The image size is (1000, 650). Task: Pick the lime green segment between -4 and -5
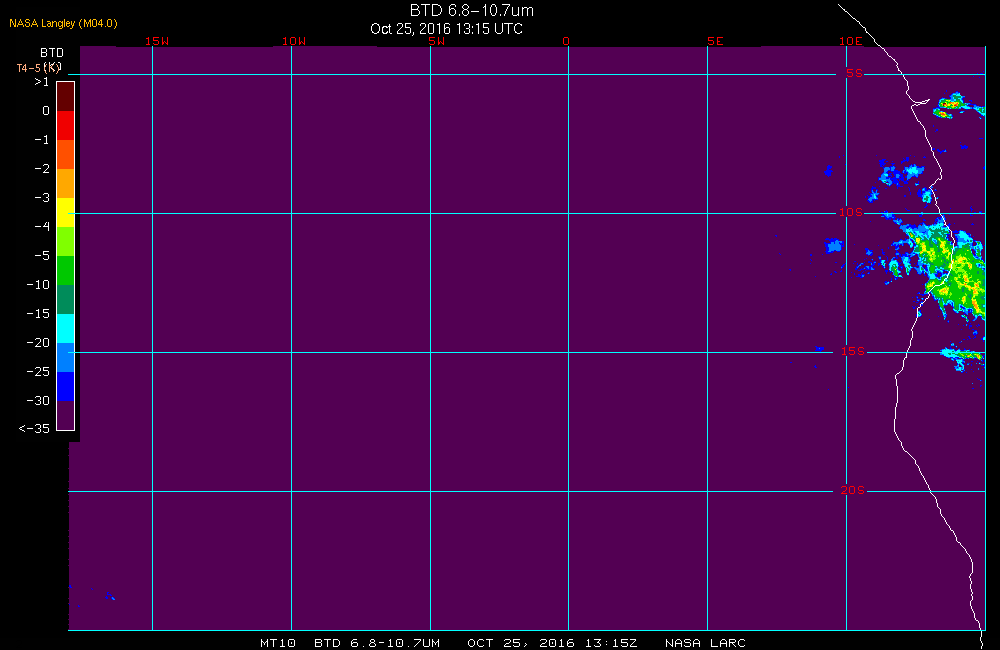point(66,241)
